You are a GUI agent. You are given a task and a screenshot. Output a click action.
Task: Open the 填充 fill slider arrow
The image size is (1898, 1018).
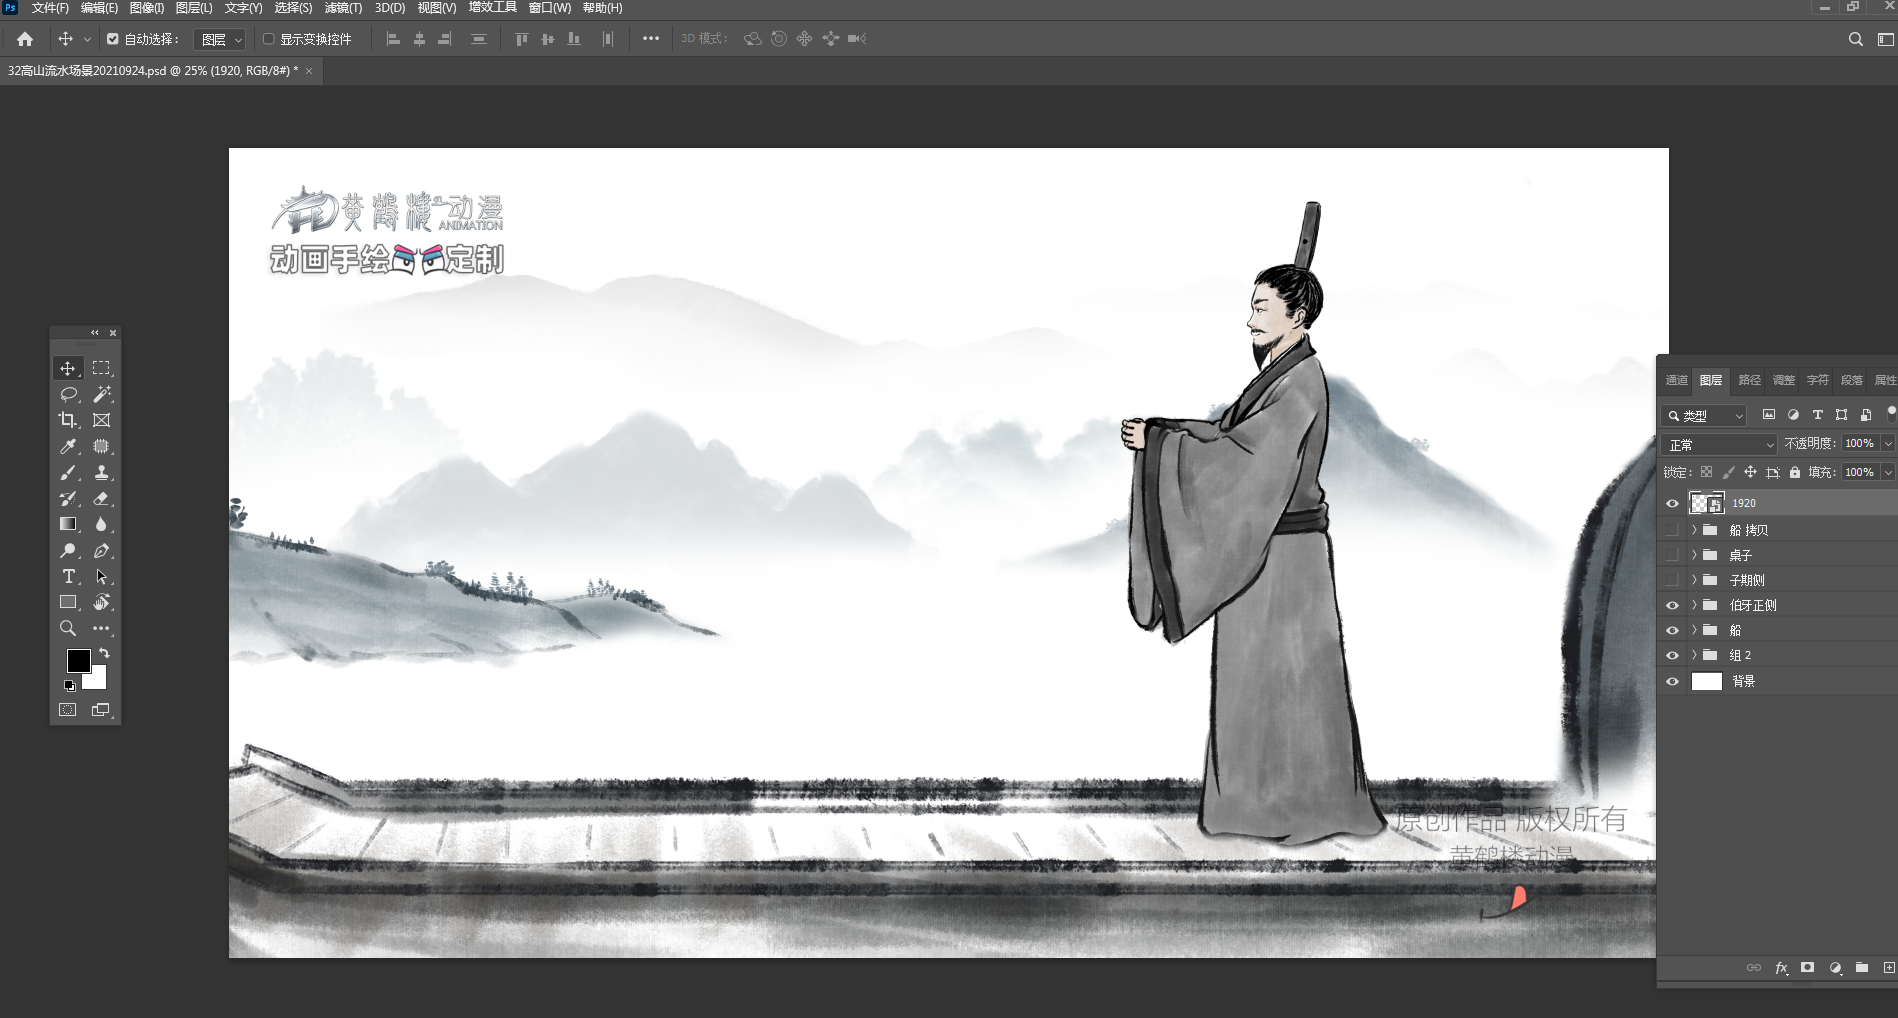tap(1888, 472)
